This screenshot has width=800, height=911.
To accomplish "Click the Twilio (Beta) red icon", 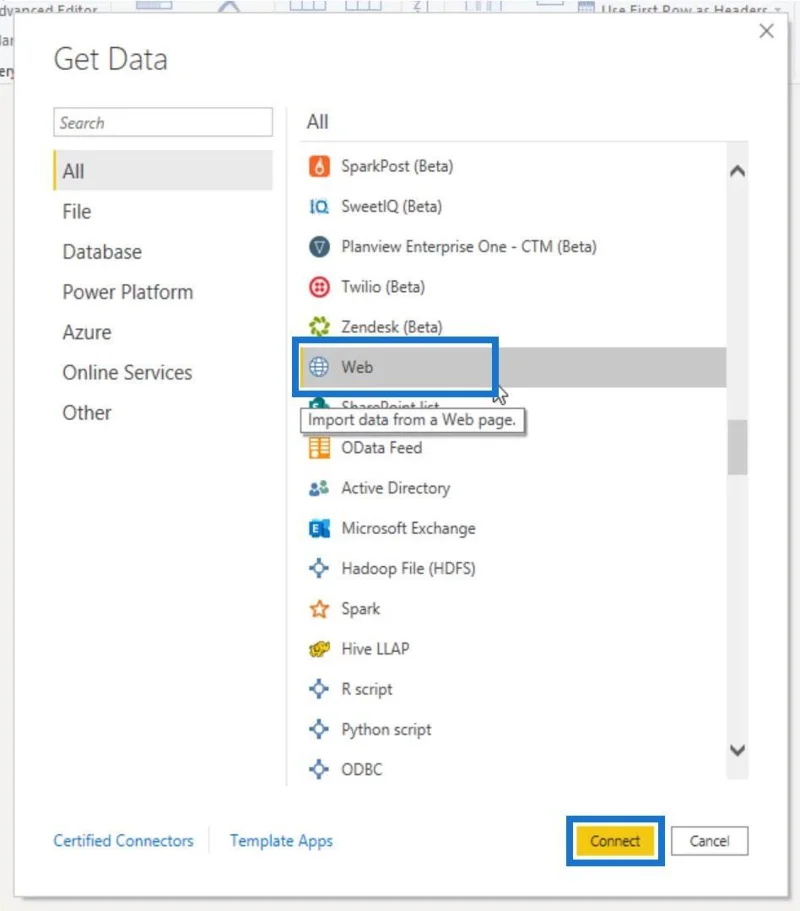I will (x=319, y=287).
